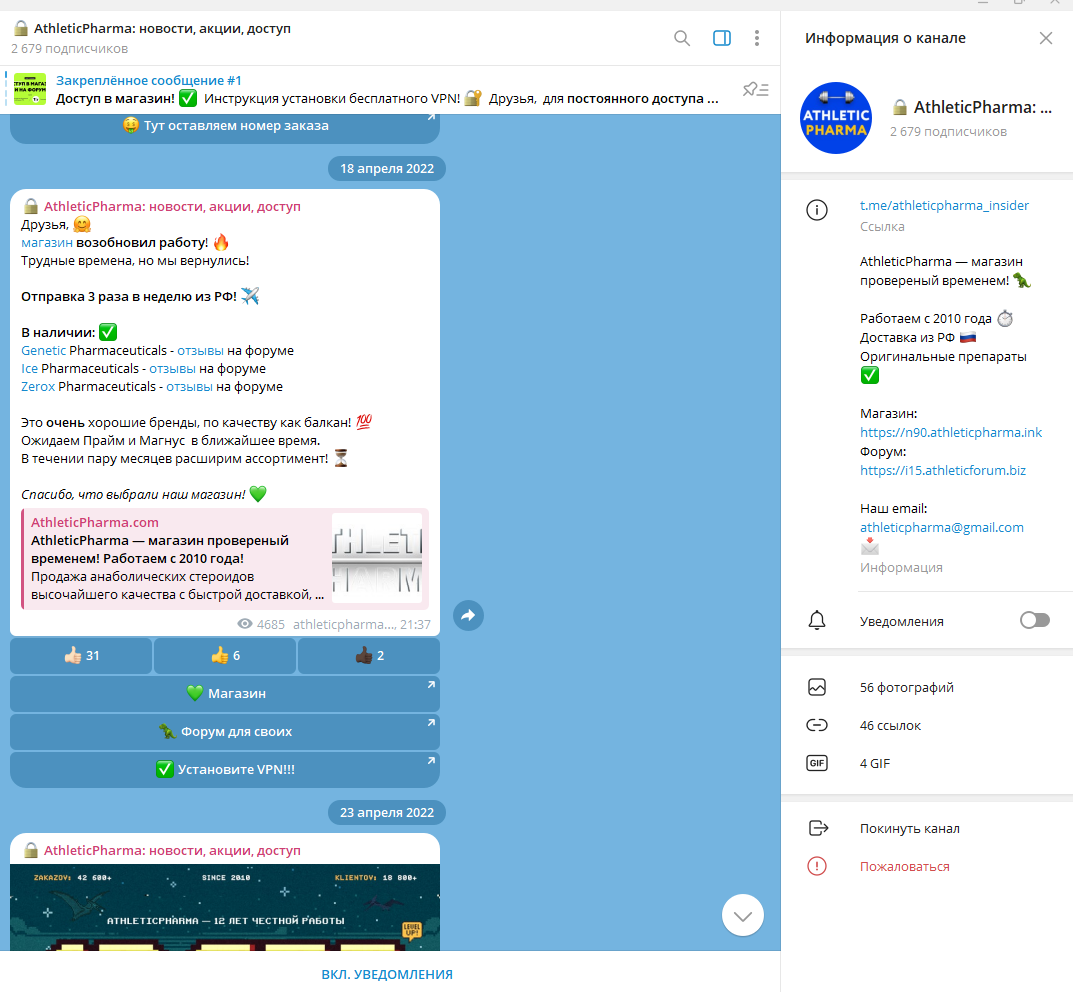Jump to latest messages with down chevron
Viewport: 1073px width, 992px height.
tap(742, 915)
